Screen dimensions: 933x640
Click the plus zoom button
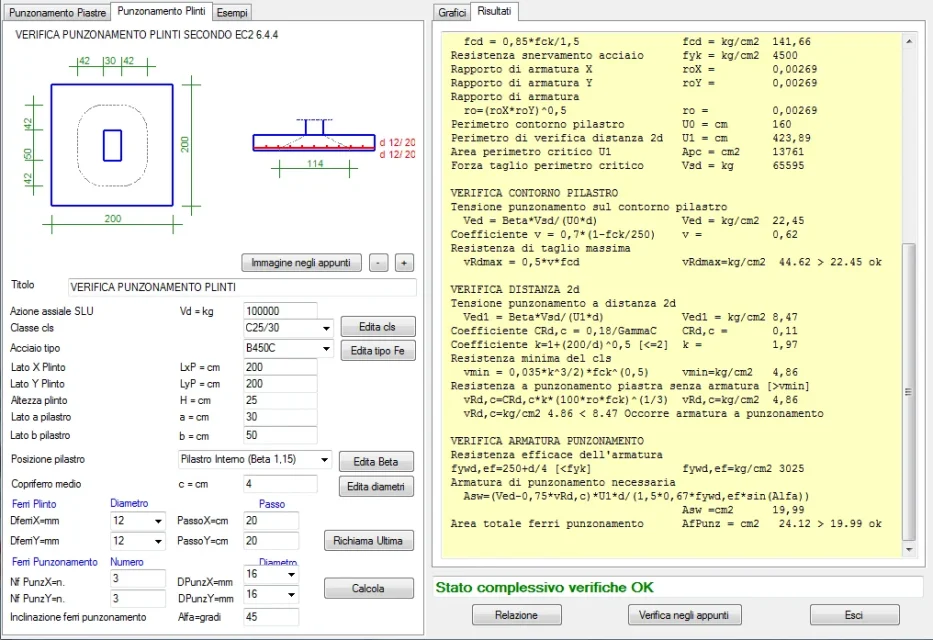pos(404,263)
